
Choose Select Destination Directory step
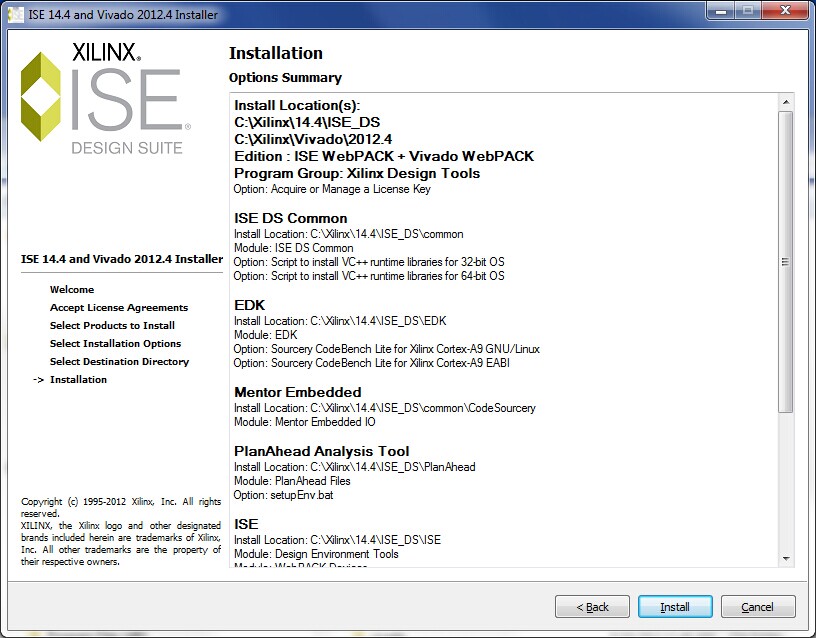pyautogui.click(x=119, y=362)
